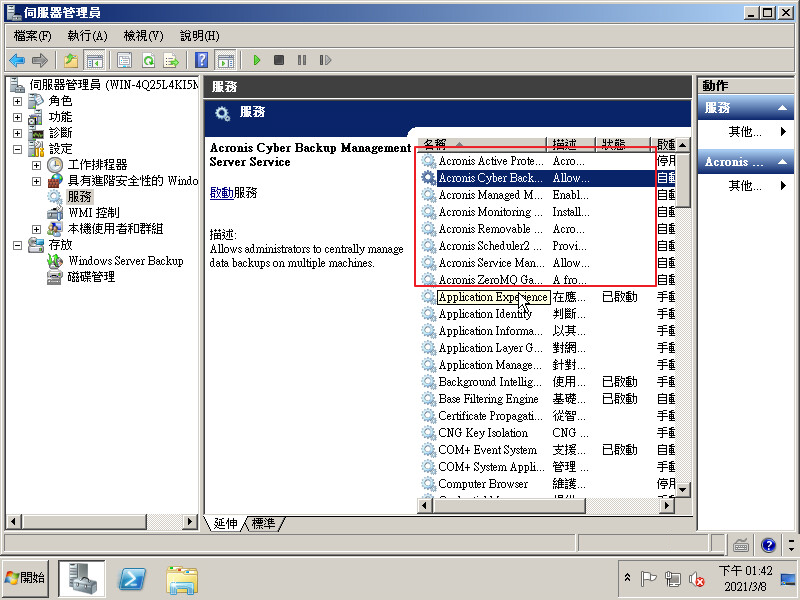Select Acronis Active Protection service row

coord(547,161)
